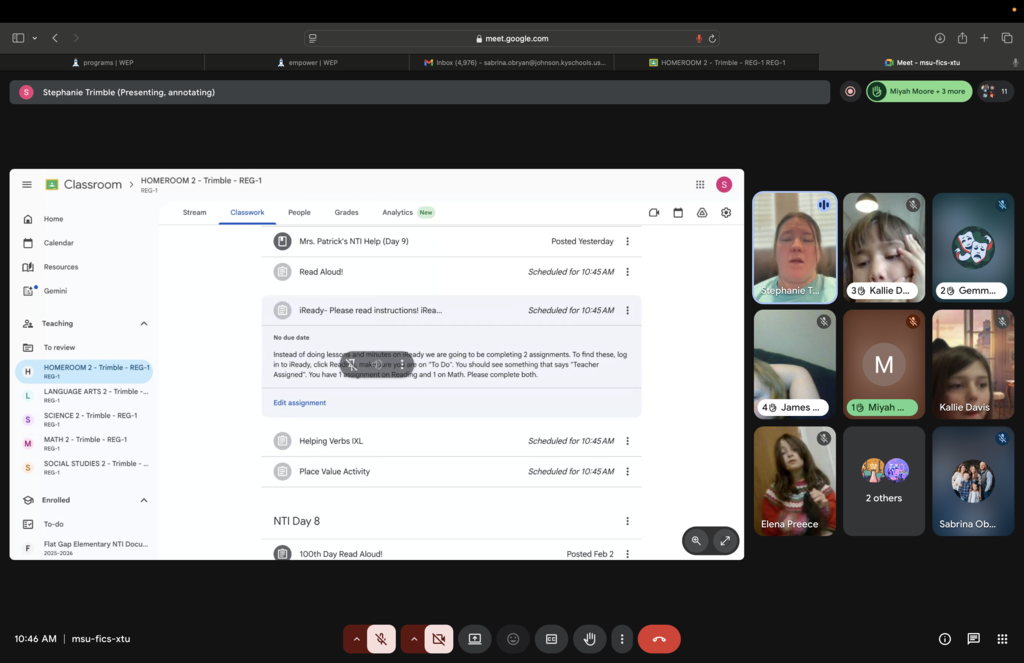The width and height of the screenshot is (1024, 663).
Task: Switch to the Inbox Gmail browser tab
Action: (x=512, y=62)
